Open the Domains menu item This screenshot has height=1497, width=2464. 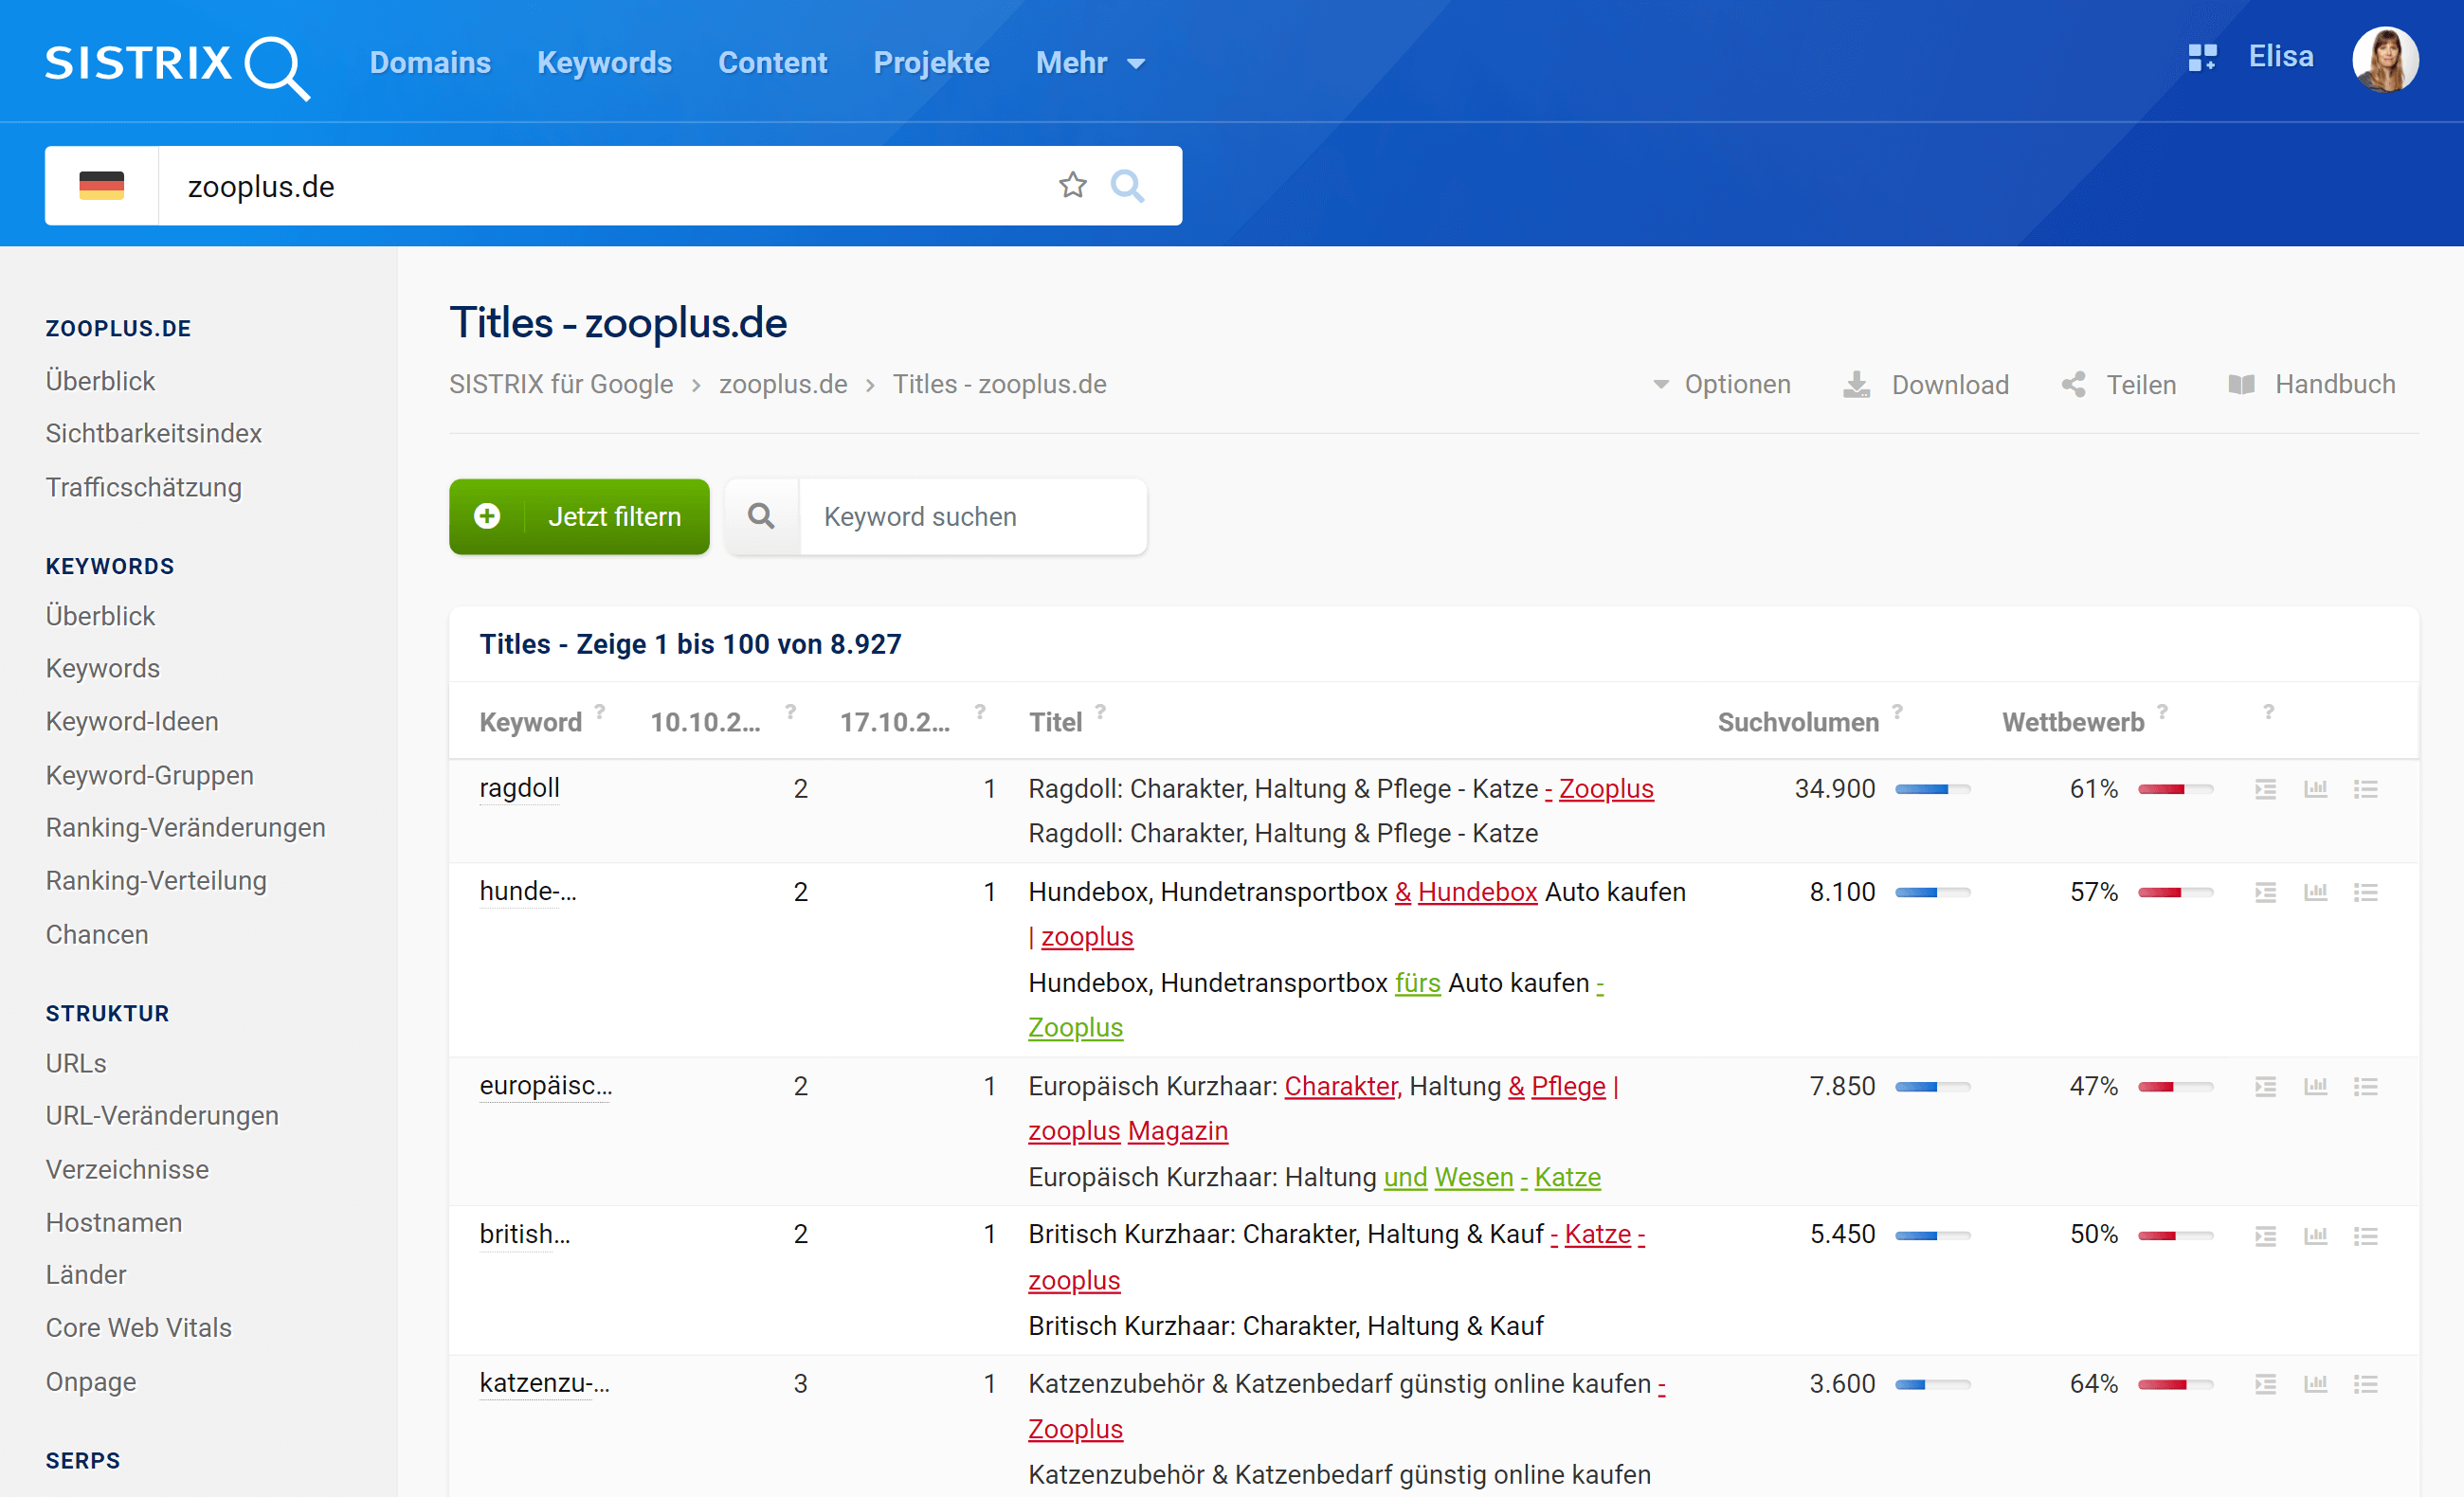(x=429, y=63)
